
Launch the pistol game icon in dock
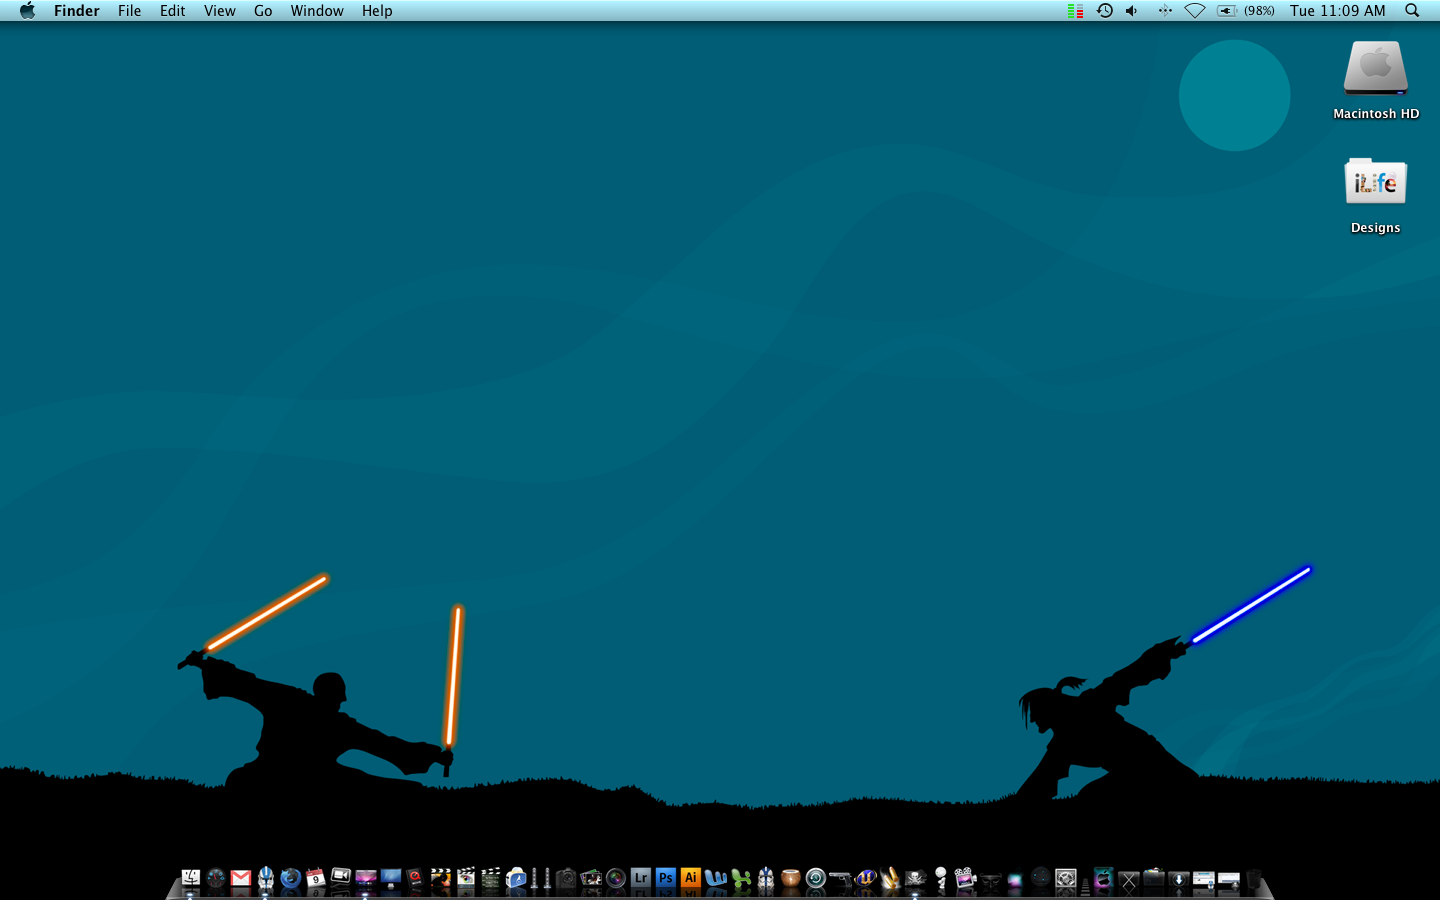[841, 879]
